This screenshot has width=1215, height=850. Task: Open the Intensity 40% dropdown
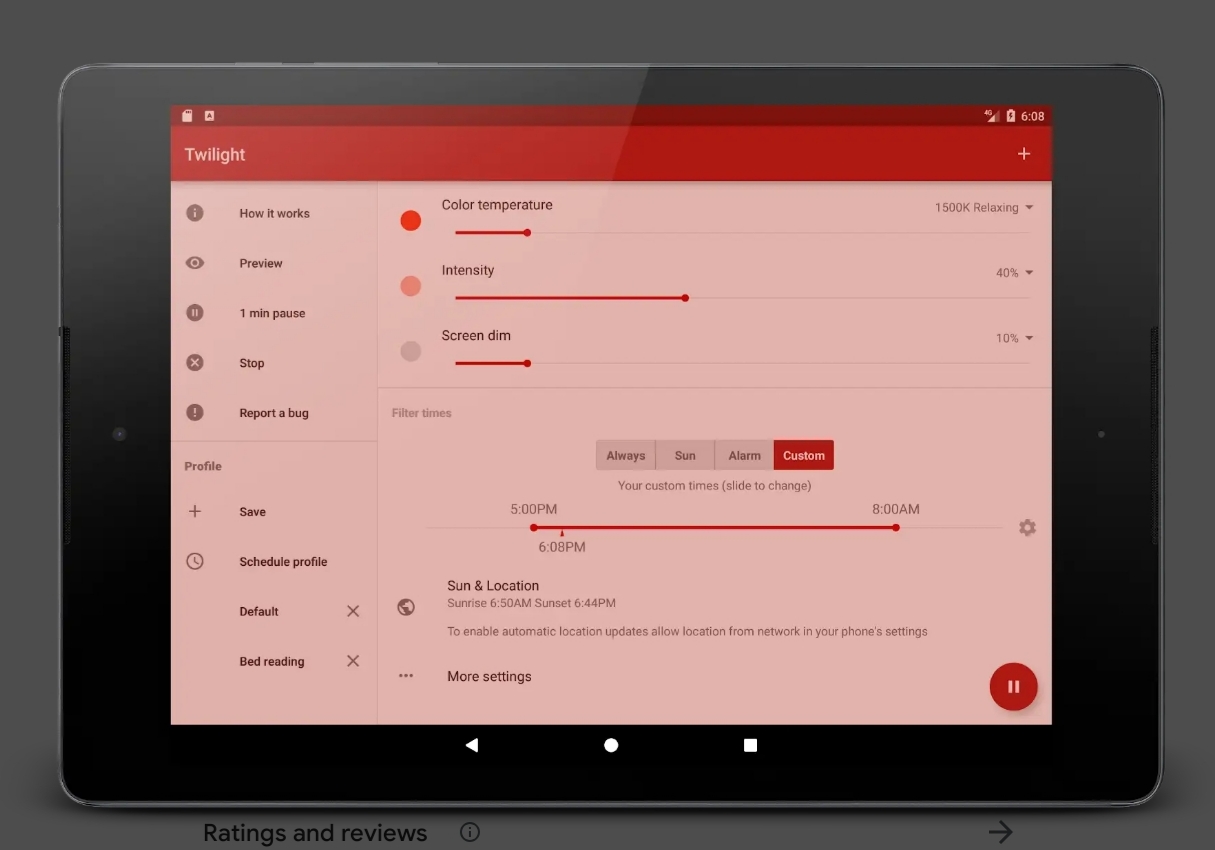[1014, 273]
